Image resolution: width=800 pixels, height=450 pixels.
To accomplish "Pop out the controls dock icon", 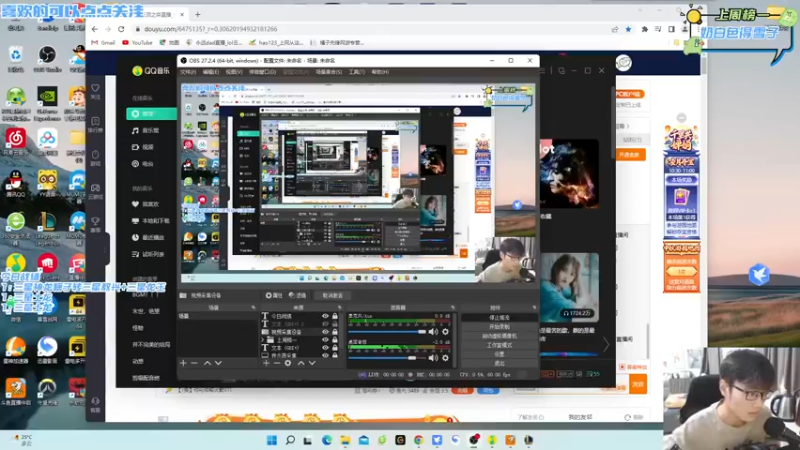I will coord(534,308).
